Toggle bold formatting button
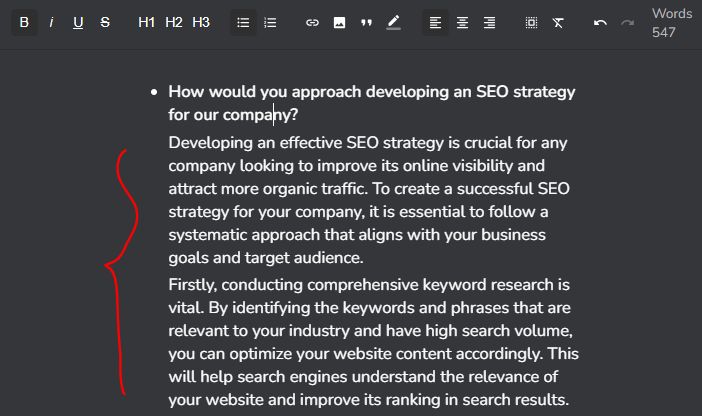702x416 pixels. pyautogui.click(x=24, y=22)
